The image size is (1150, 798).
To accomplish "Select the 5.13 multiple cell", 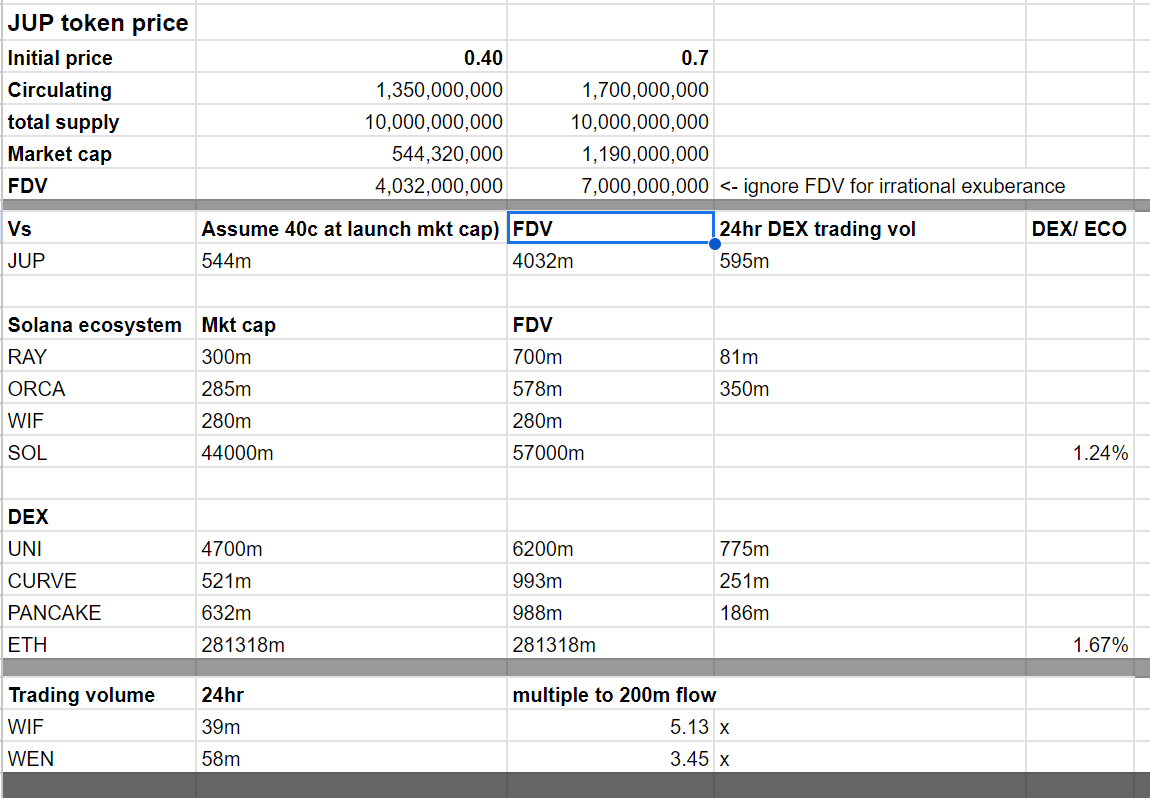I will [x=610, y=727].
